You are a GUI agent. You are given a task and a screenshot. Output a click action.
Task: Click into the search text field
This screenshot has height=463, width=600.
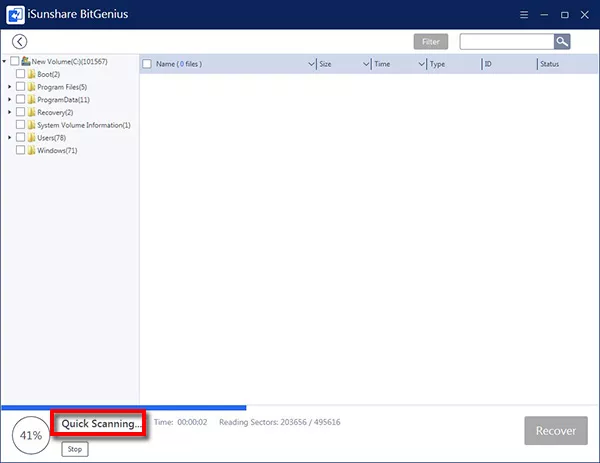click(x=507, y=41)
